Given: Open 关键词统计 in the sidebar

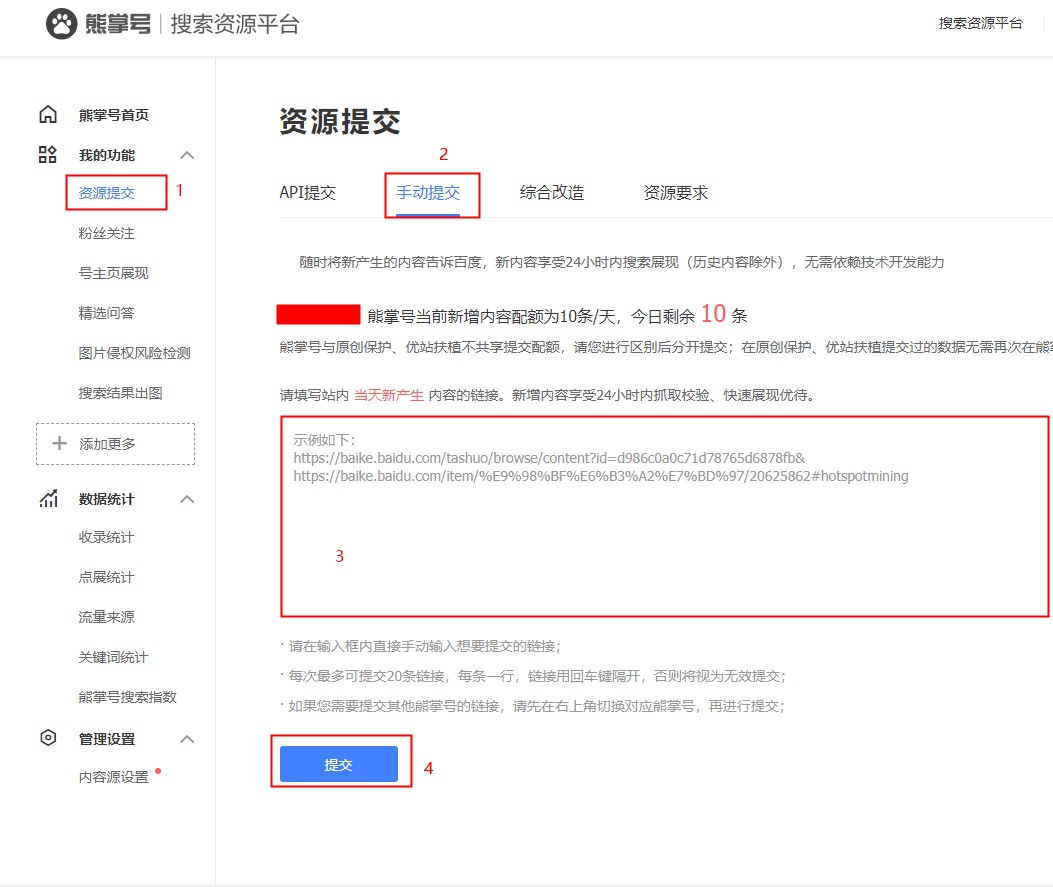Looking at the screenshot, I should [113, 657].
